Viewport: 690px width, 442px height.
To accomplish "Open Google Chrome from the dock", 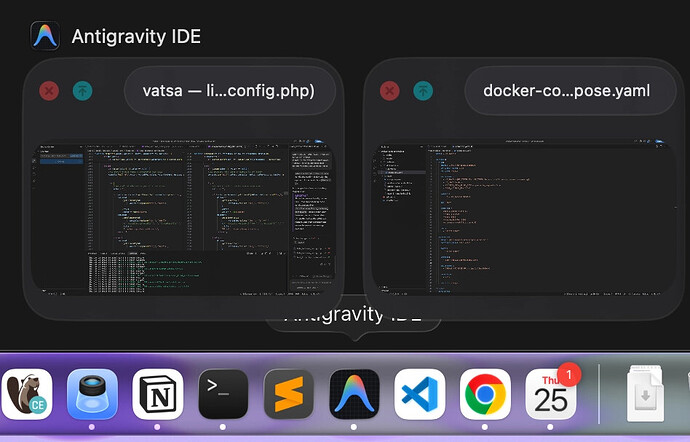I will click(485, 394).
